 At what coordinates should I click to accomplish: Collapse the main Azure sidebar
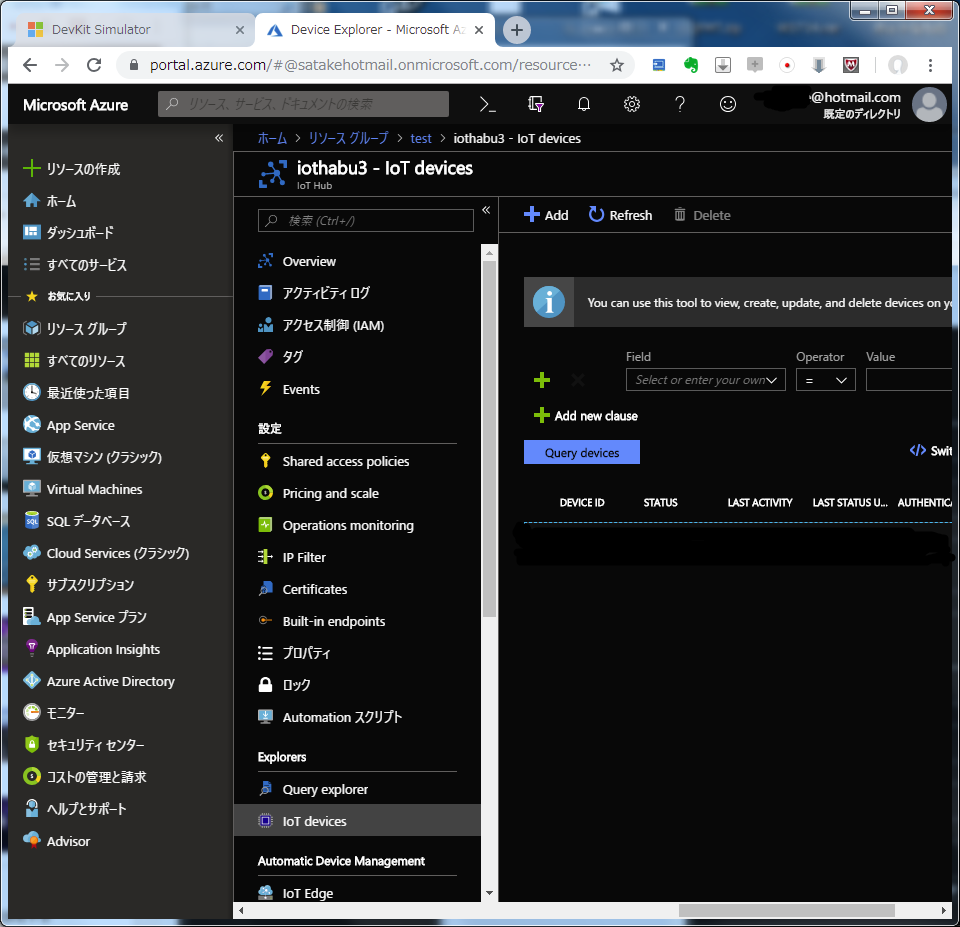[x=219, y=138]
